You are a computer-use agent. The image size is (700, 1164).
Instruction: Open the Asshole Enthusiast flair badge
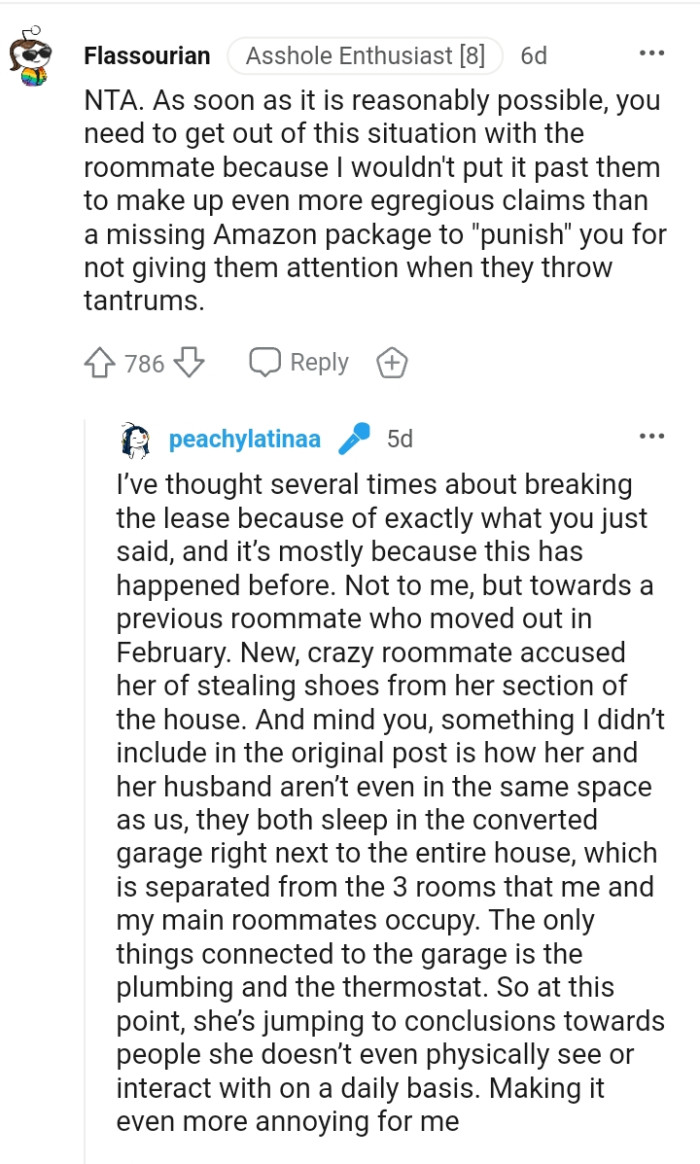[364, 56]
